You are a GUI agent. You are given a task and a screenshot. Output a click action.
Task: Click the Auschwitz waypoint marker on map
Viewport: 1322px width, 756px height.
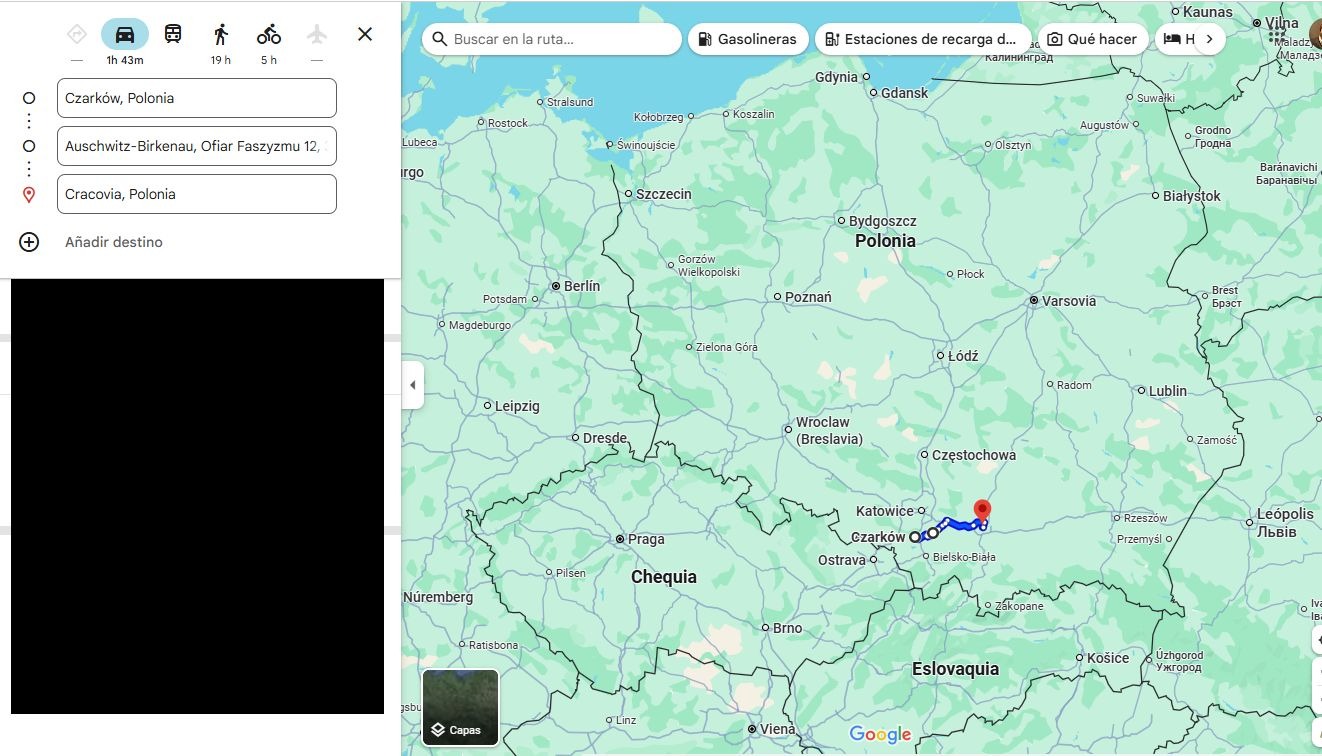click(x=933, y=533)
